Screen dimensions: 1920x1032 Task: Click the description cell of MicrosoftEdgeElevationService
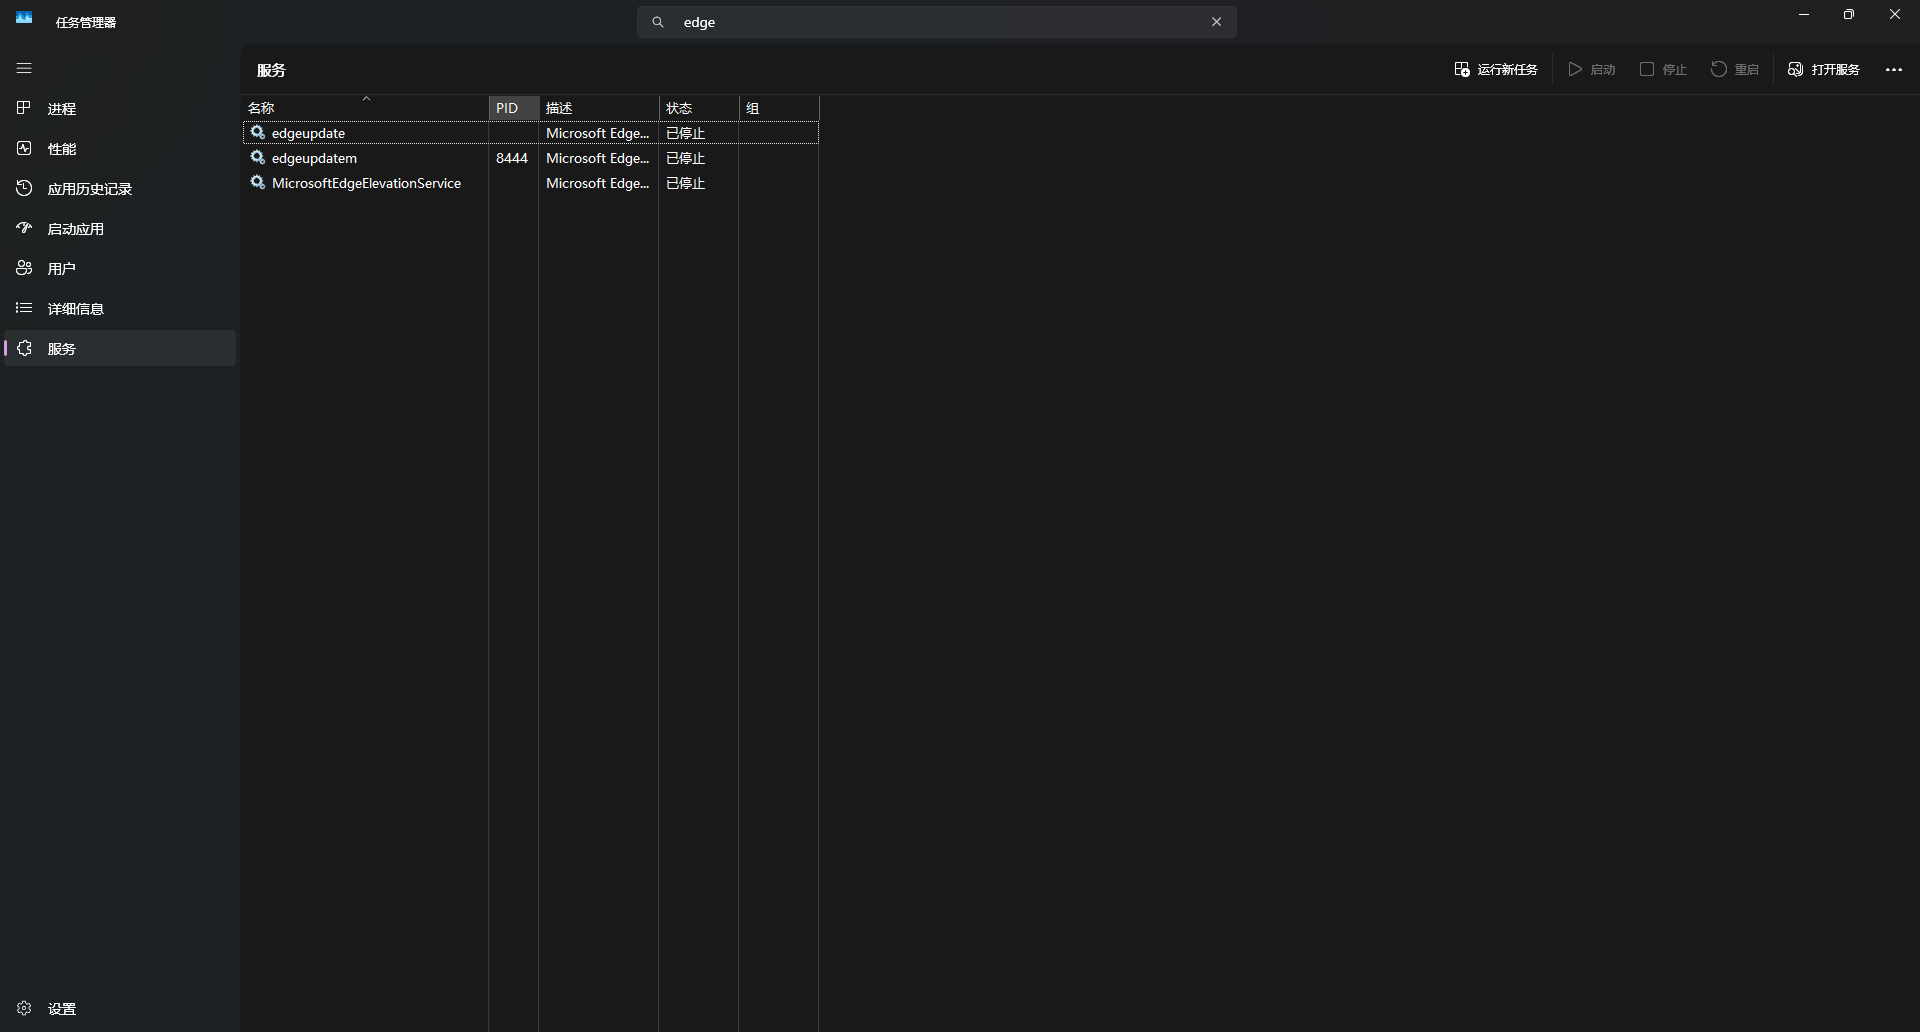tap(598, 183)
